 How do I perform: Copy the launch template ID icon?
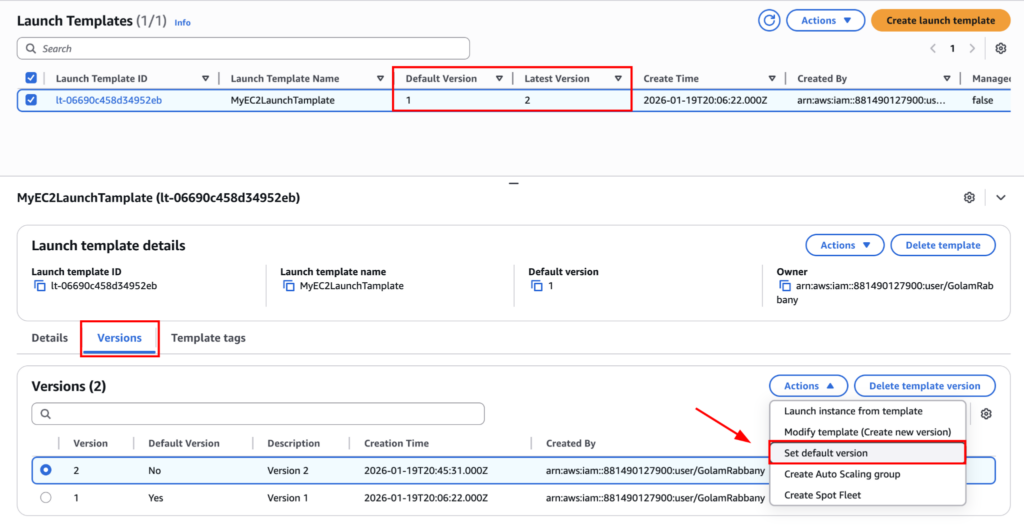[39, 286]
